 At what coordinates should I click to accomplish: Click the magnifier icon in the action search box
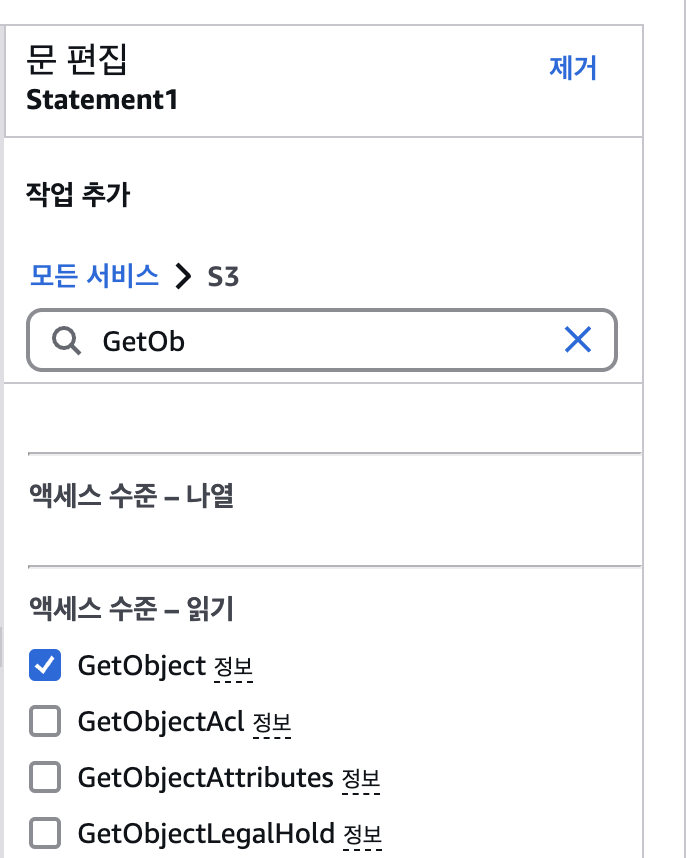pos(67,340)
